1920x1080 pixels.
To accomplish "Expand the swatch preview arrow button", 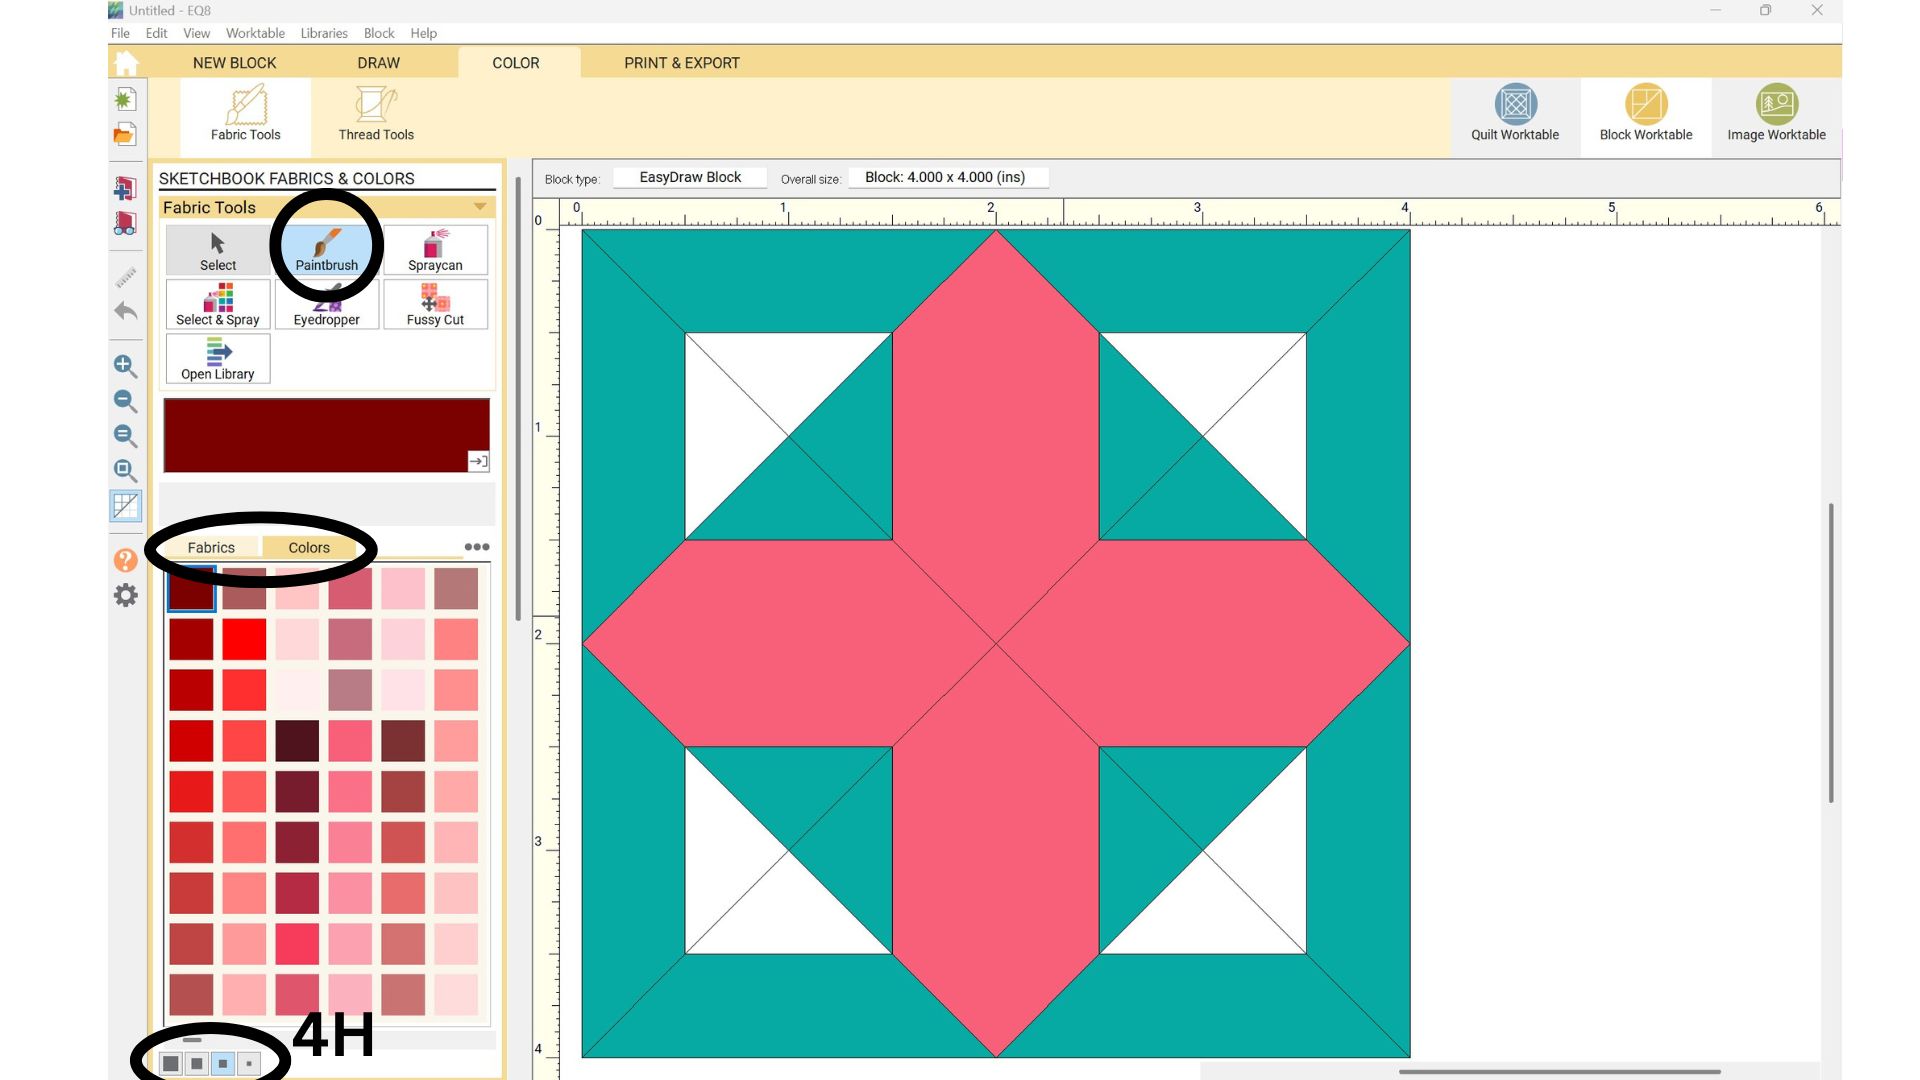I will tap(478, 461).
